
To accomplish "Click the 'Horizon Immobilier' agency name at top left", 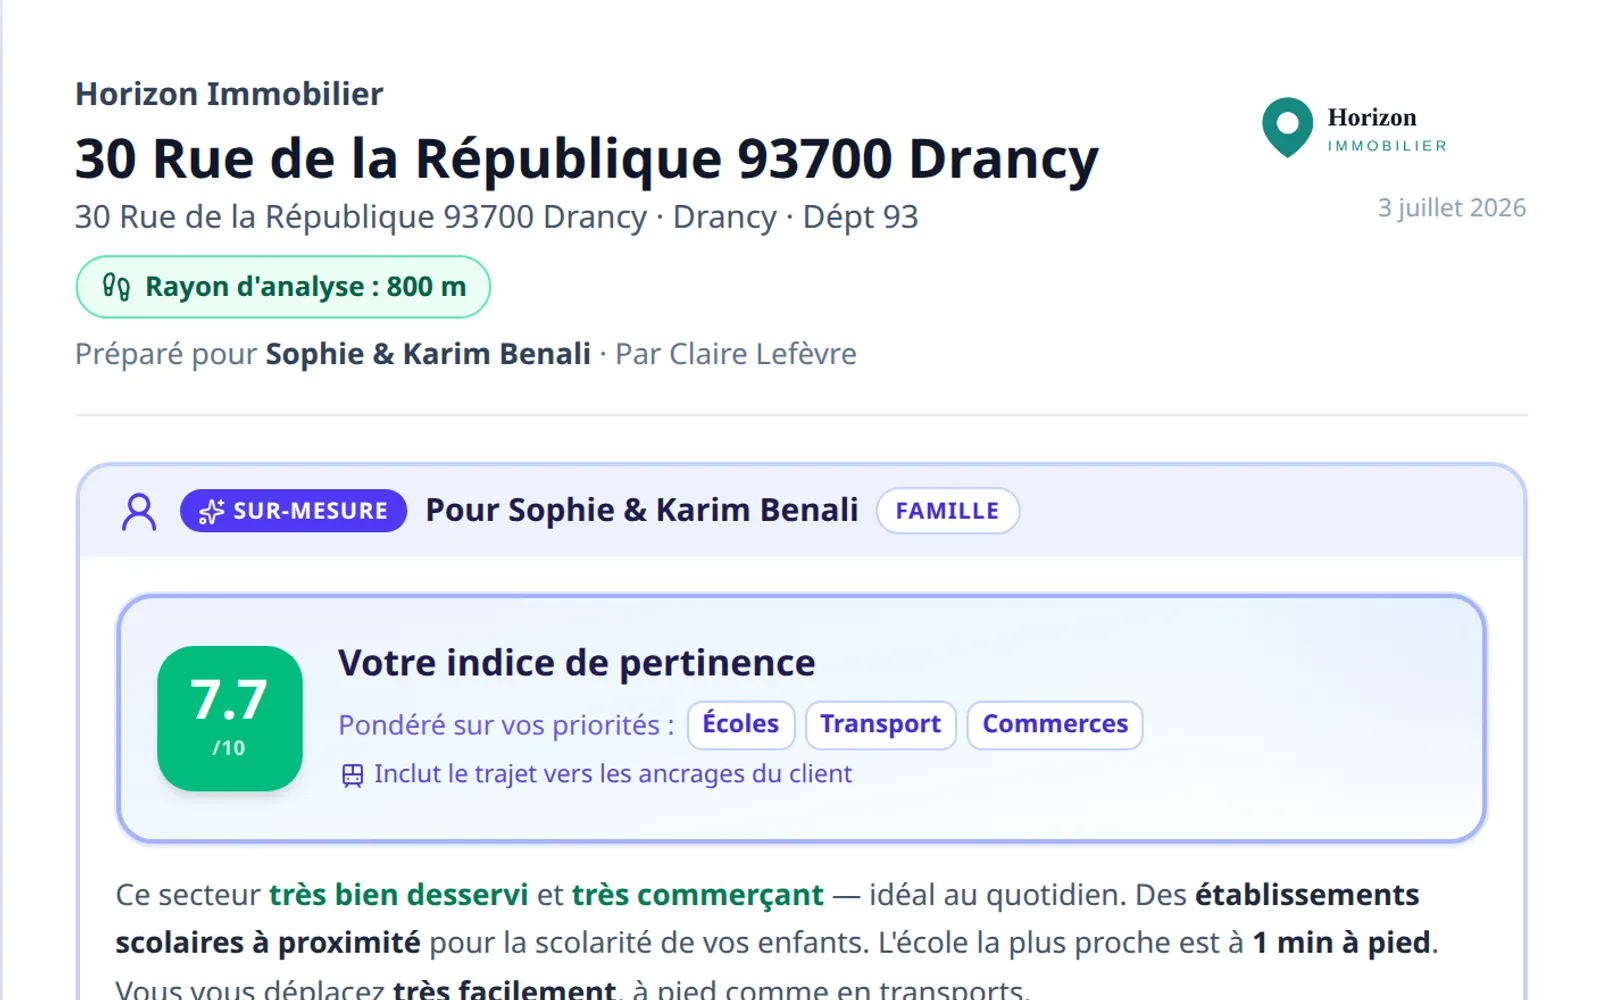I will 229,94.
